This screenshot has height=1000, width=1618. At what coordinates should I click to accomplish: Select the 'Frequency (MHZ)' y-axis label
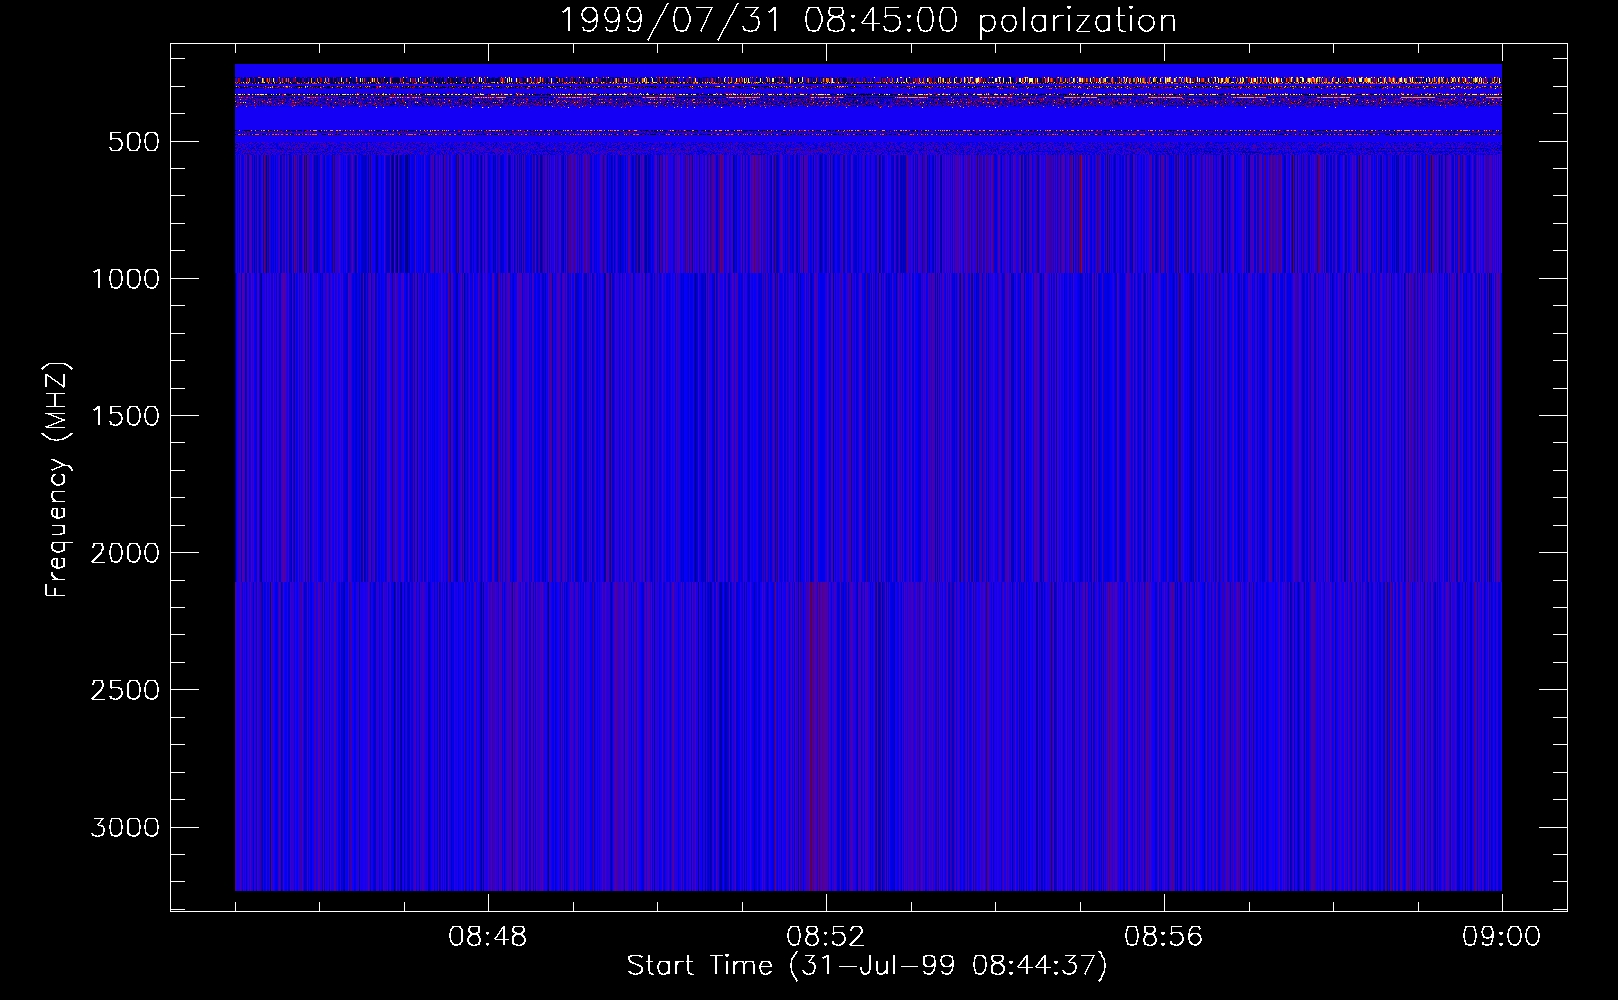pyautogui.click(x=57, y=479)
